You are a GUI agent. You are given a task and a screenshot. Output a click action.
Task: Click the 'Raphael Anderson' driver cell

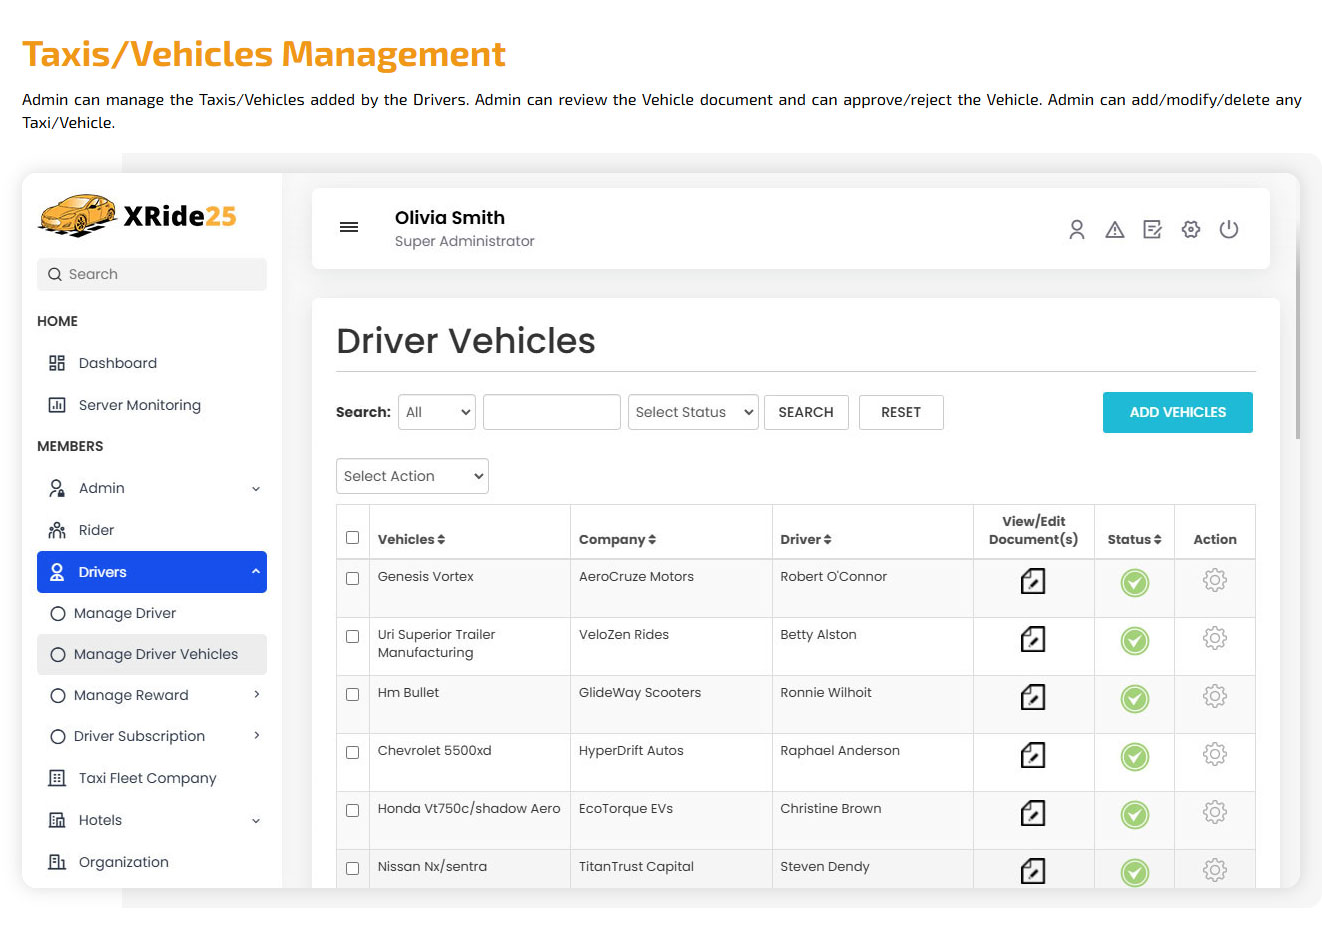pos(840,751)
